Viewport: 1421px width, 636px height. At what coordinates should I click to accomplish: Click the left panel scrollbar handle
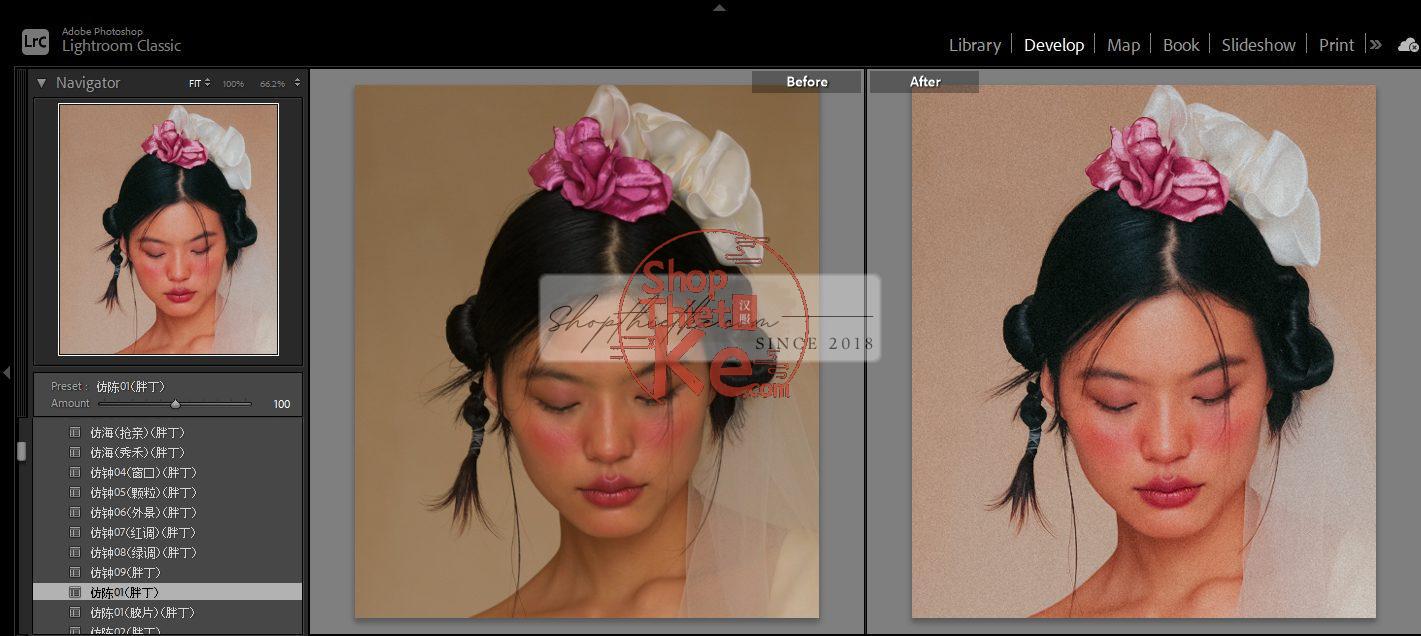coord(21,451)
